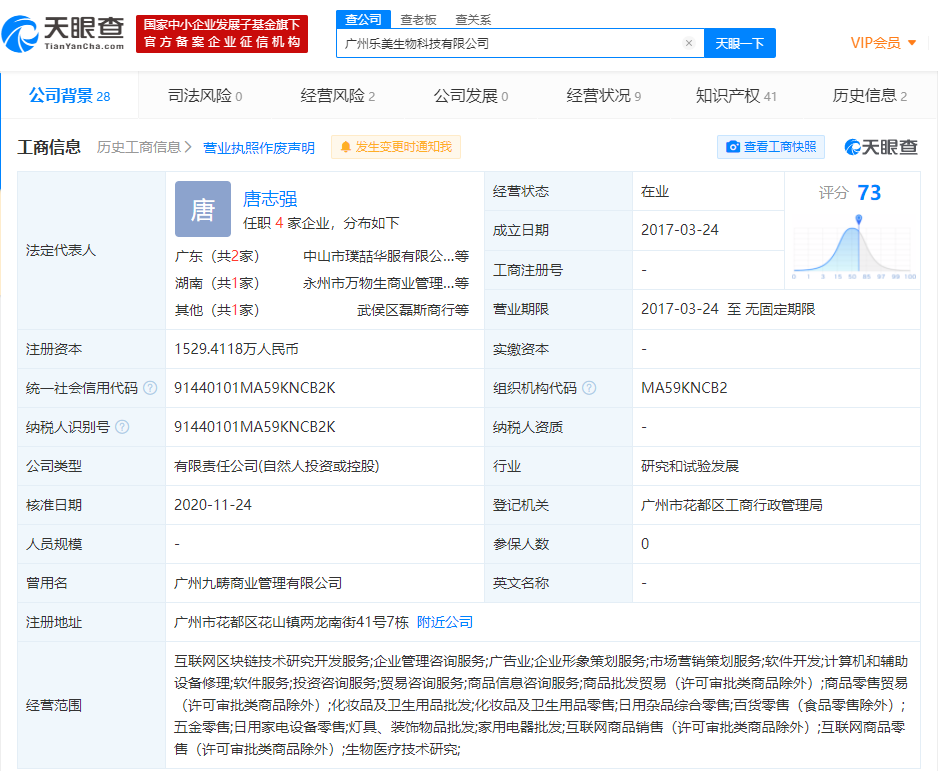Select organization code MA59KNCB2
Image resolution: width=938 pixels, height=771 pixels.
(x=684, y=388)
